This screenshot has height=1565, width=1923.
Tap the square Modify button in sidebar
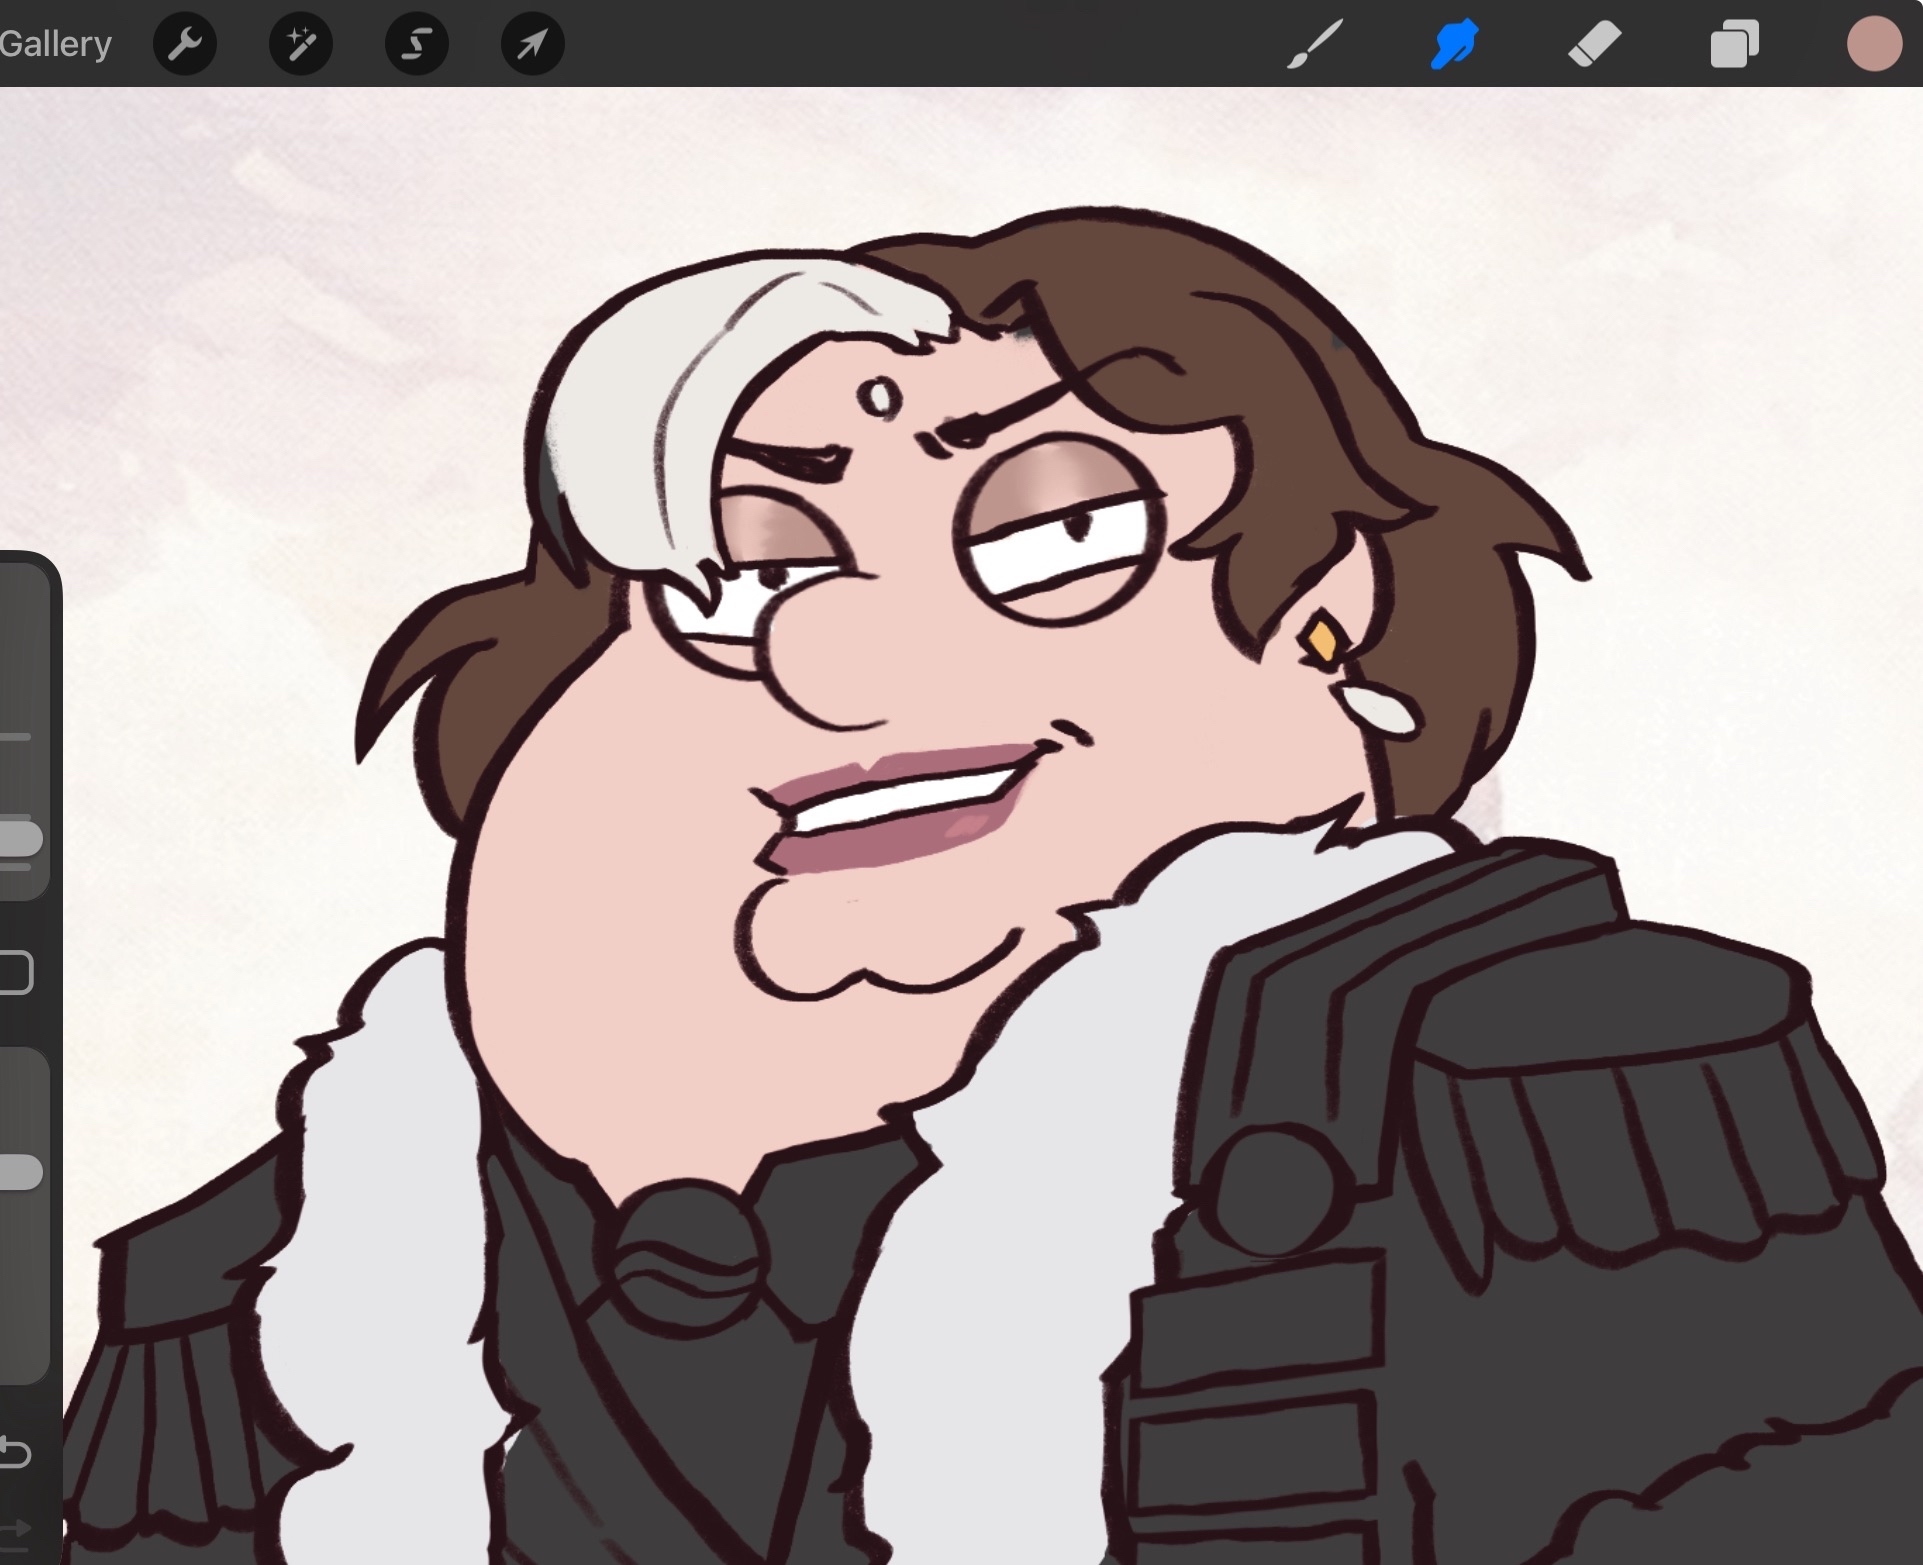tap(16, 973)
